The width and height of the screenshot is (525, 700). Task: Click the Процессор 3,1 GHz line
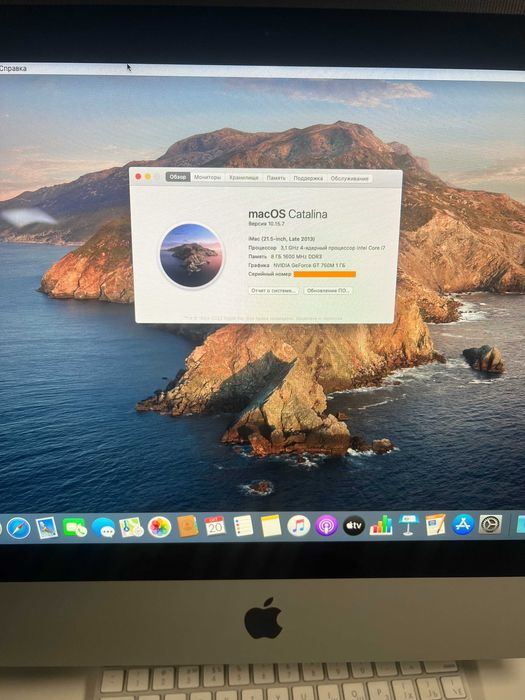[x=317, y=247]
